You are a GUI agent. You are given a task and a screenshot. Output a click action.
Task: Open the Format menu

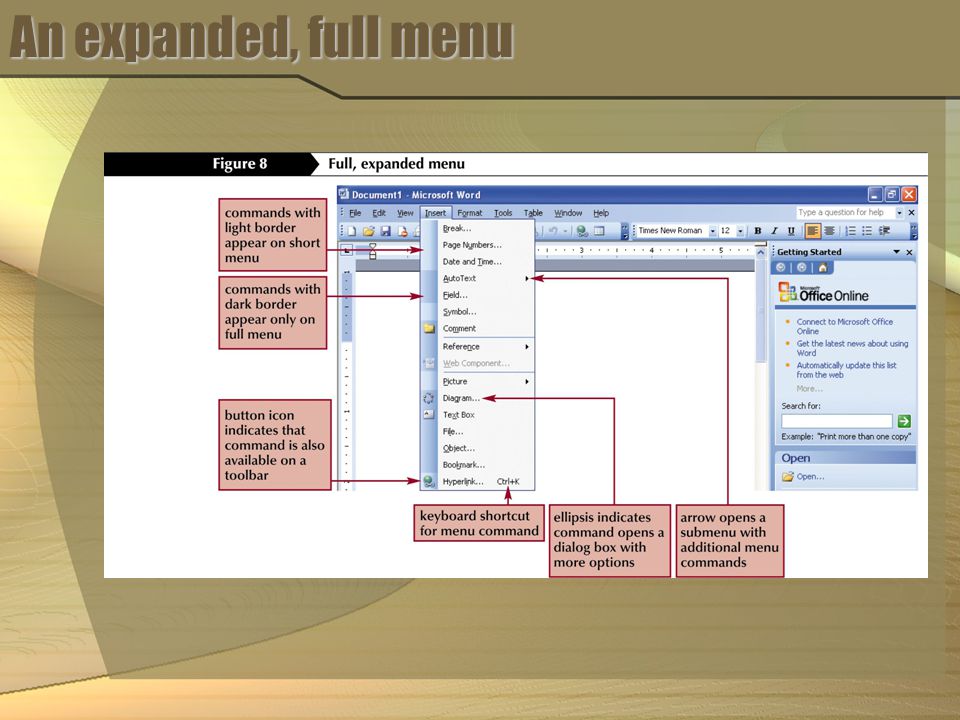(x=470, y=213)
